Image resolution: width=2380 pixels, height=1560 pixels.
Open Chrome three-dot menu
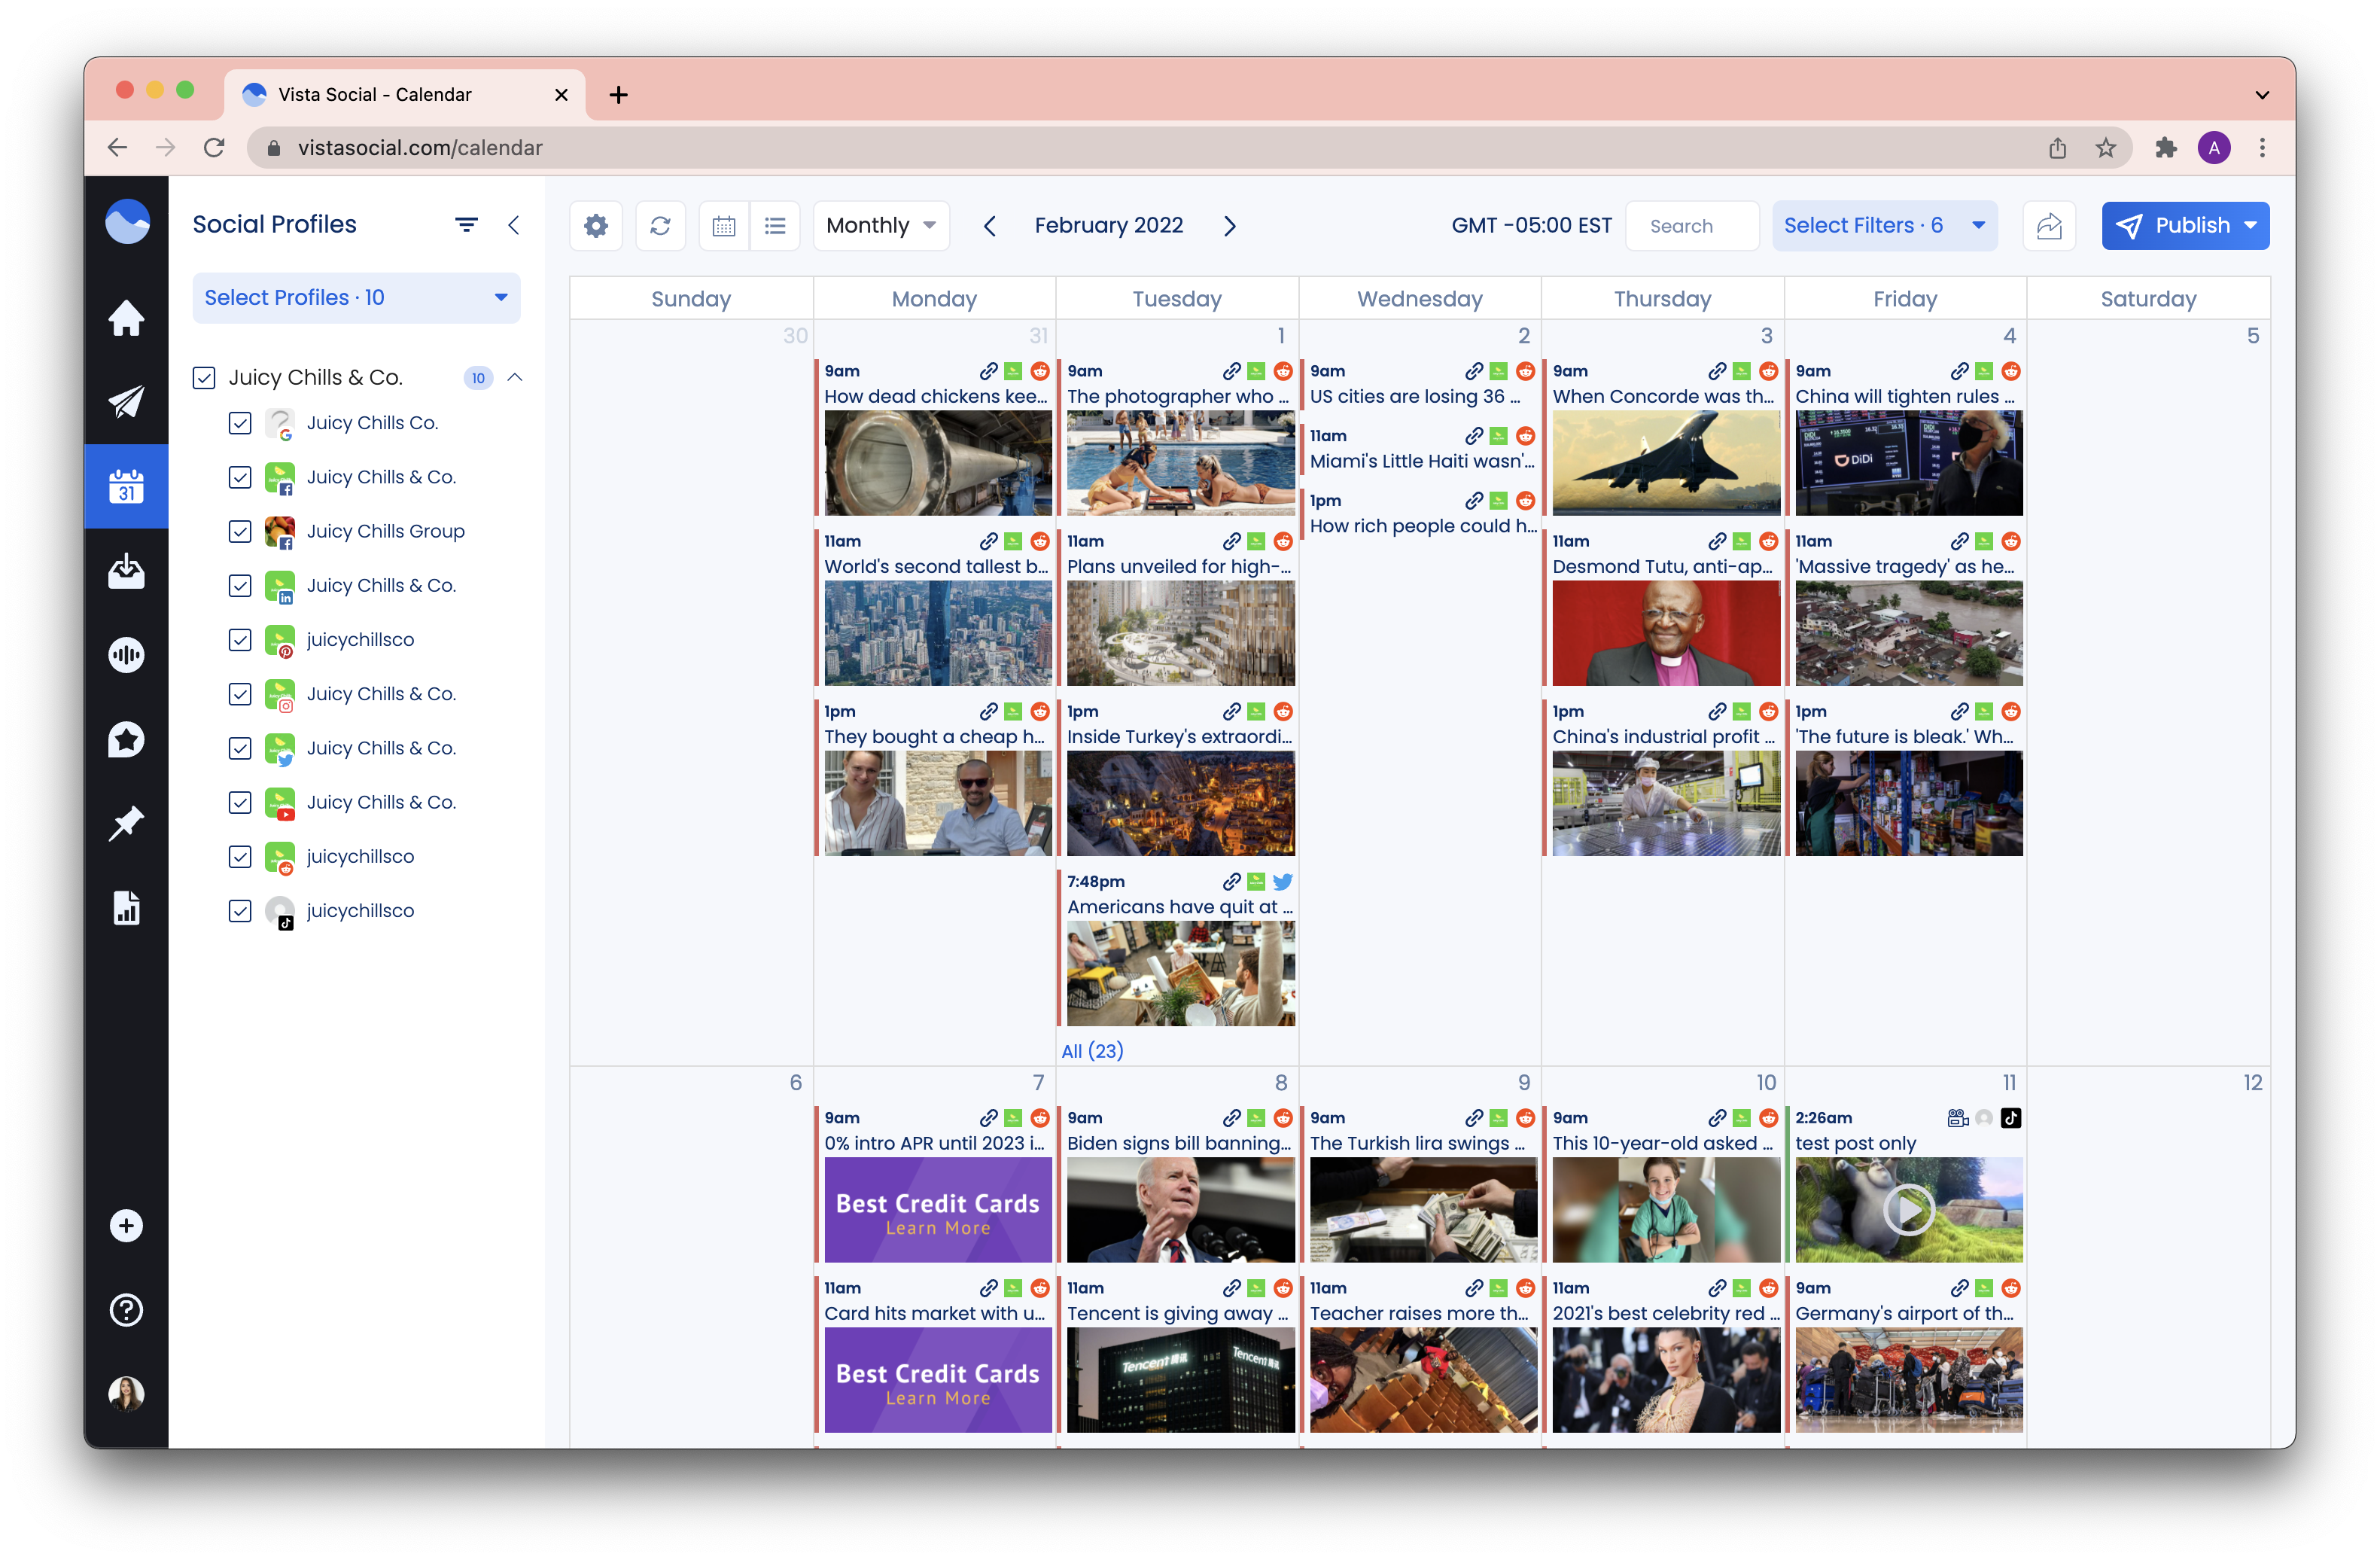[2262, 148]
